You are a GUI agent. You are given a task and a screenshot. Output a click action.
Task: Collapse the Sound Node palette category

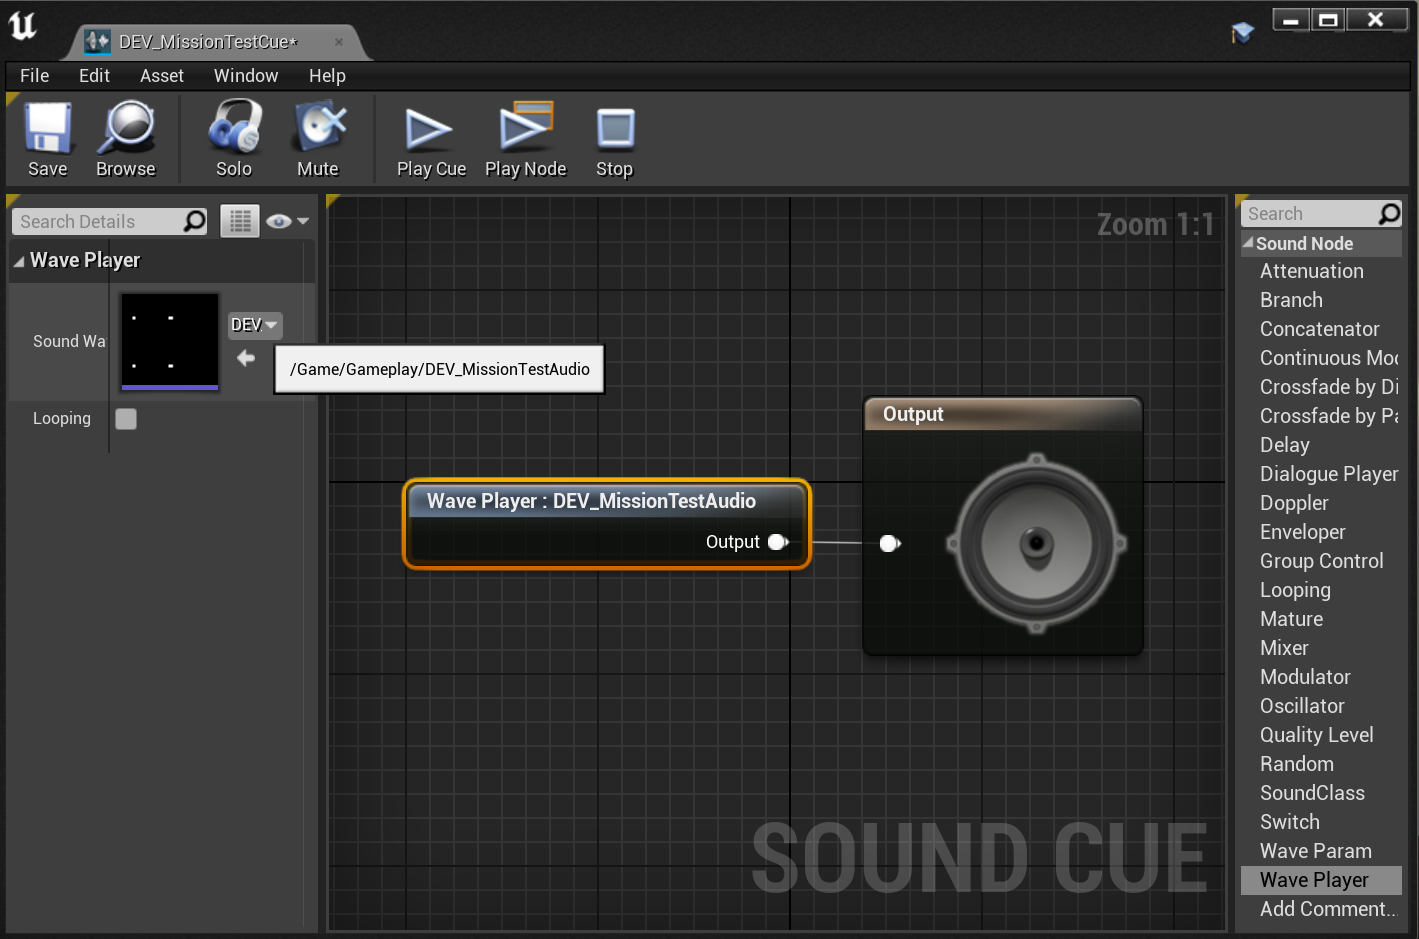coord(1248,243)
